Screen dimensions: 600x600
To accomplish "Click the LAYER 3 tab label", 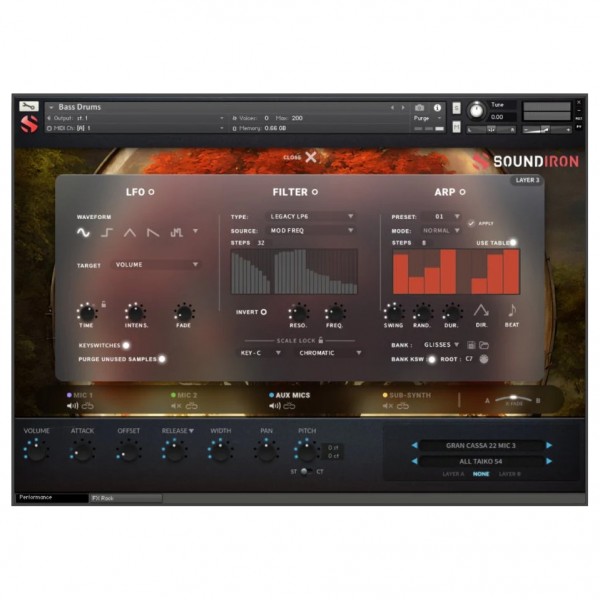I will 527,180.
